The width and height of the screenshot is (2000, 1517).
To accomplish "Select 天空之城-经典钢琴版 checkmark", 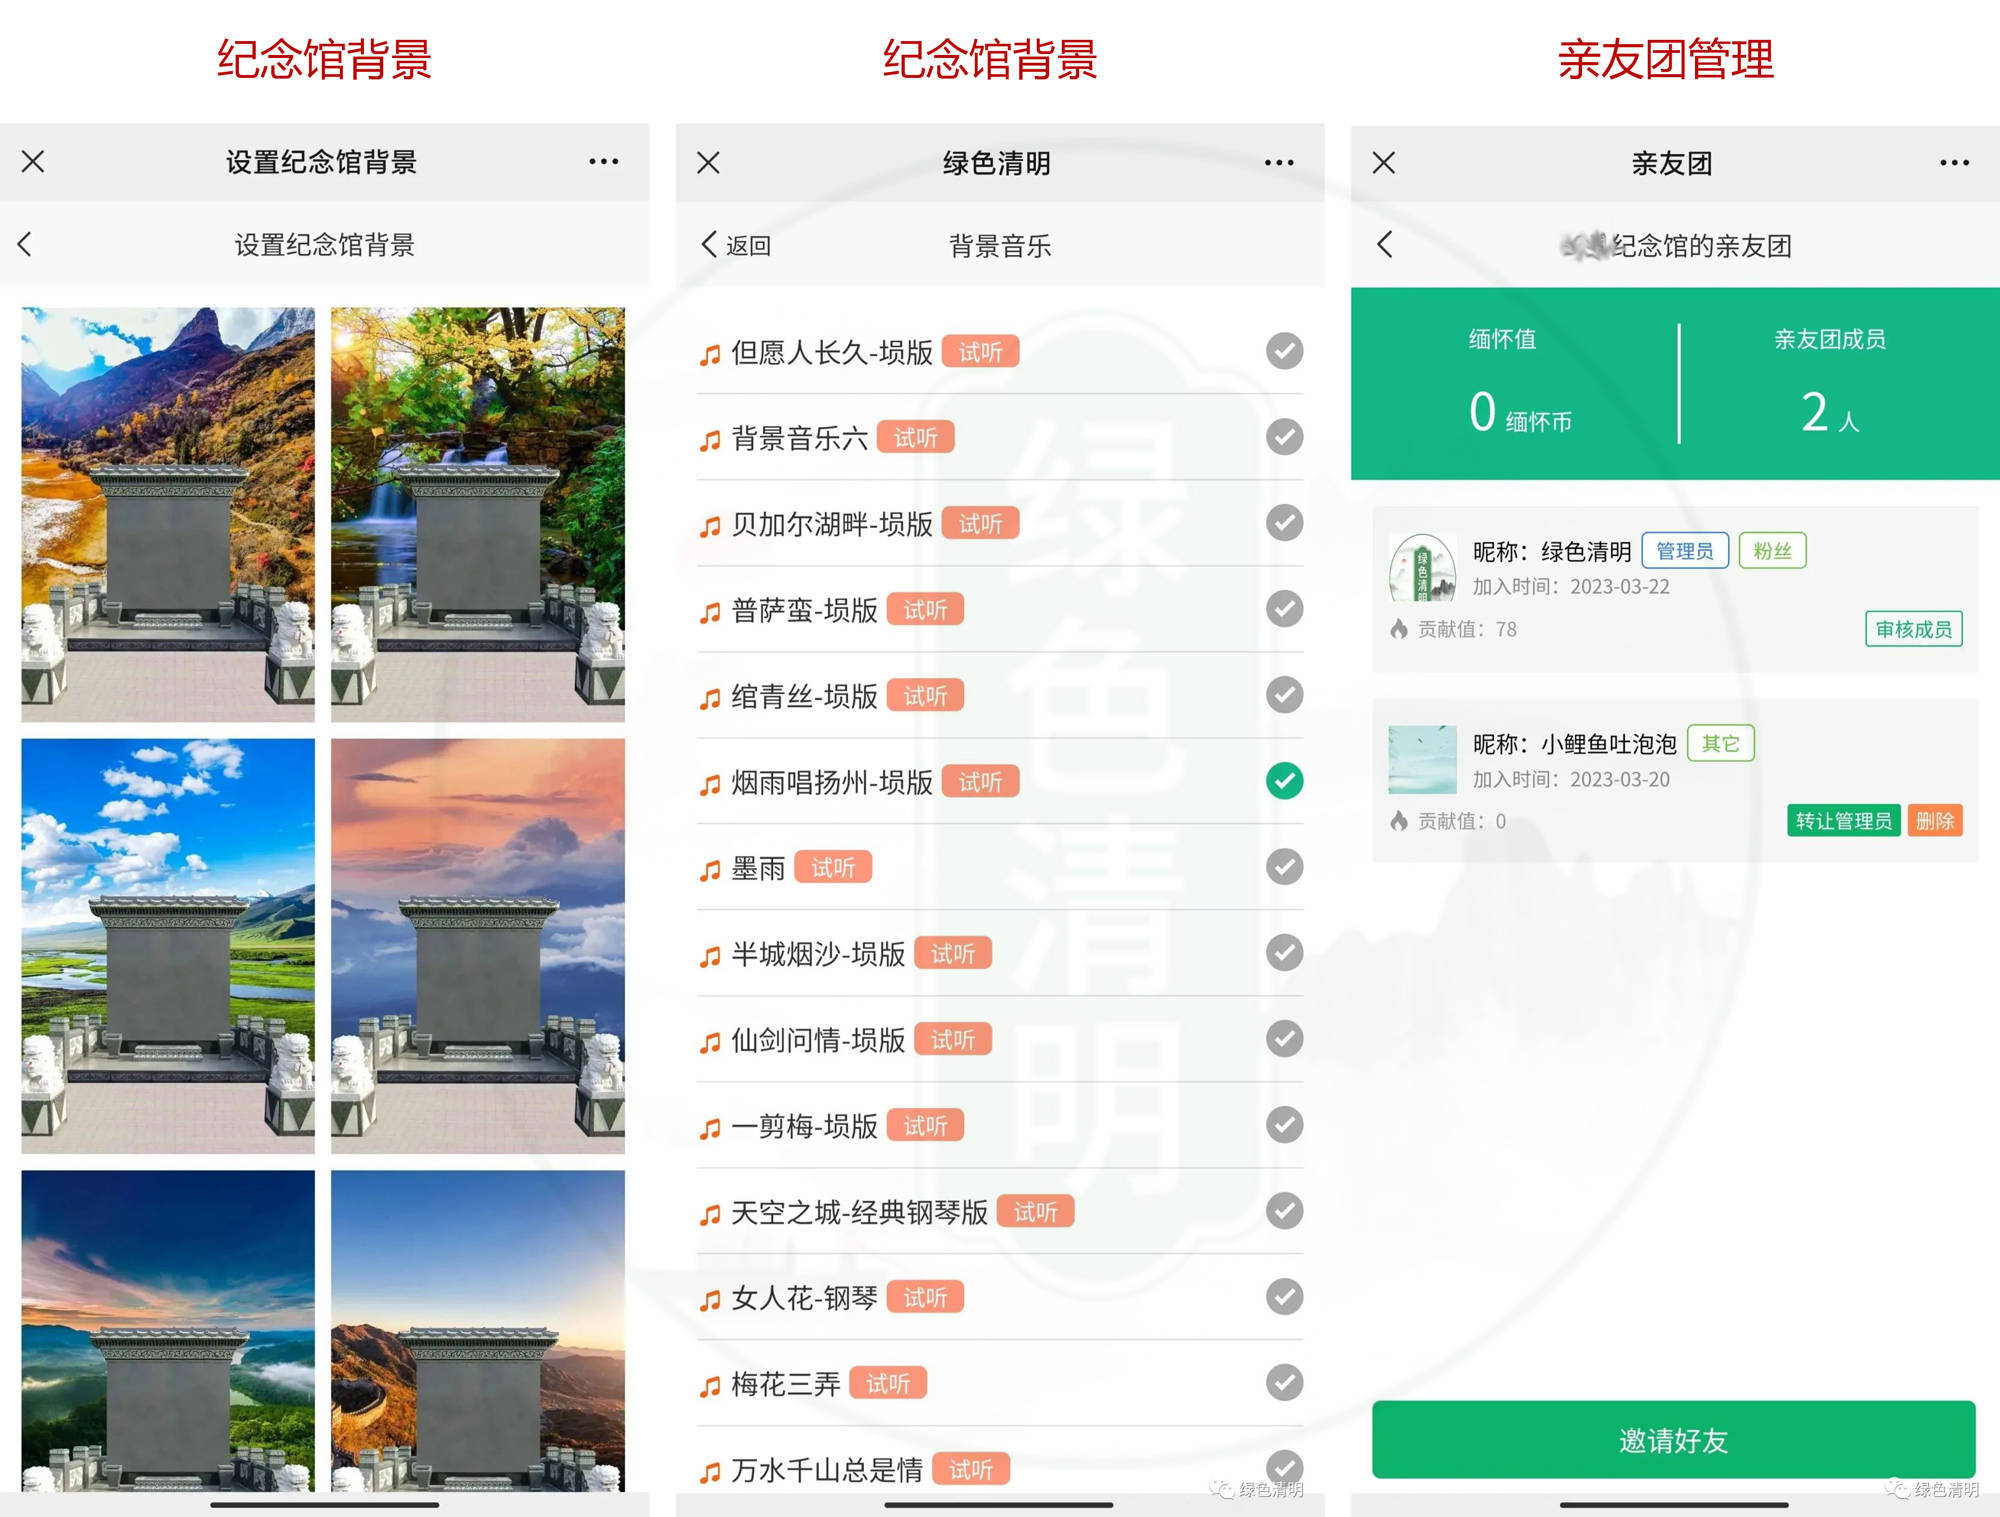I will pos(1284,1211).
